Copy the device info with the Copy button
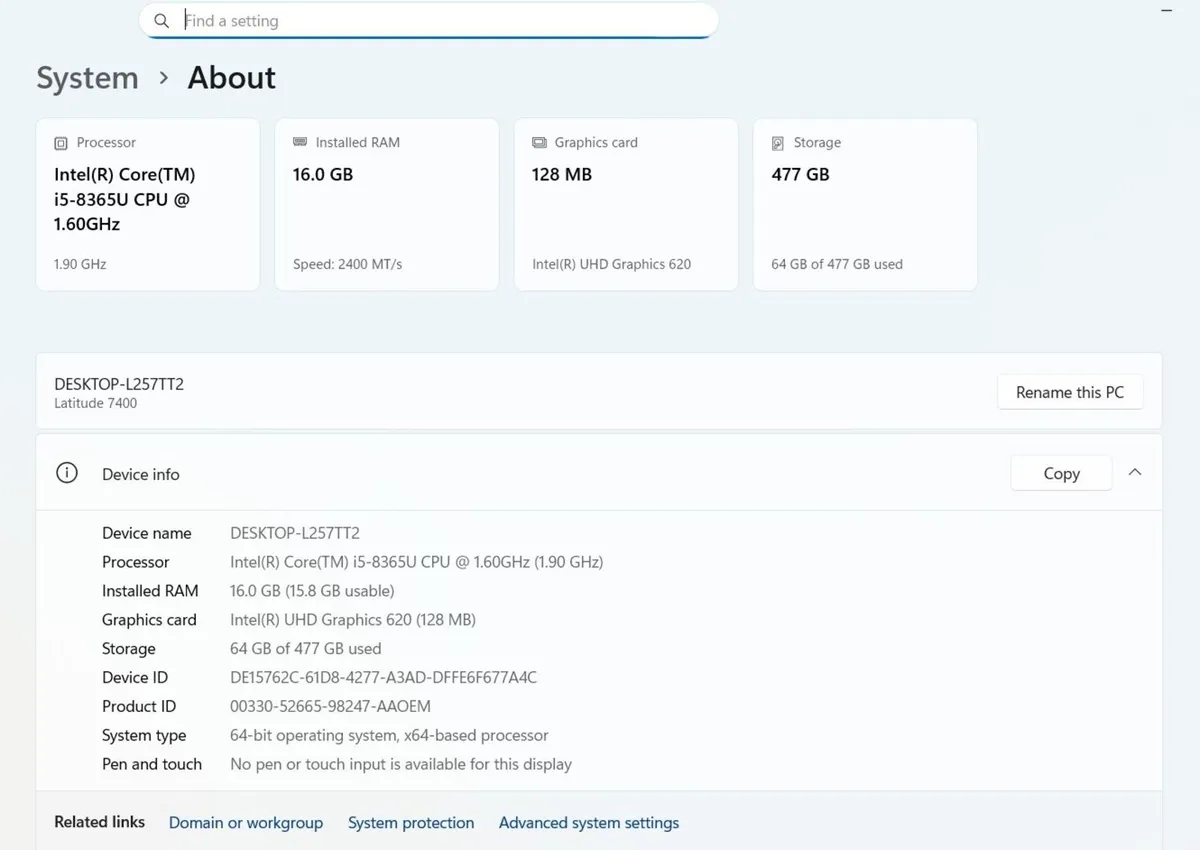 (1061, 473)
